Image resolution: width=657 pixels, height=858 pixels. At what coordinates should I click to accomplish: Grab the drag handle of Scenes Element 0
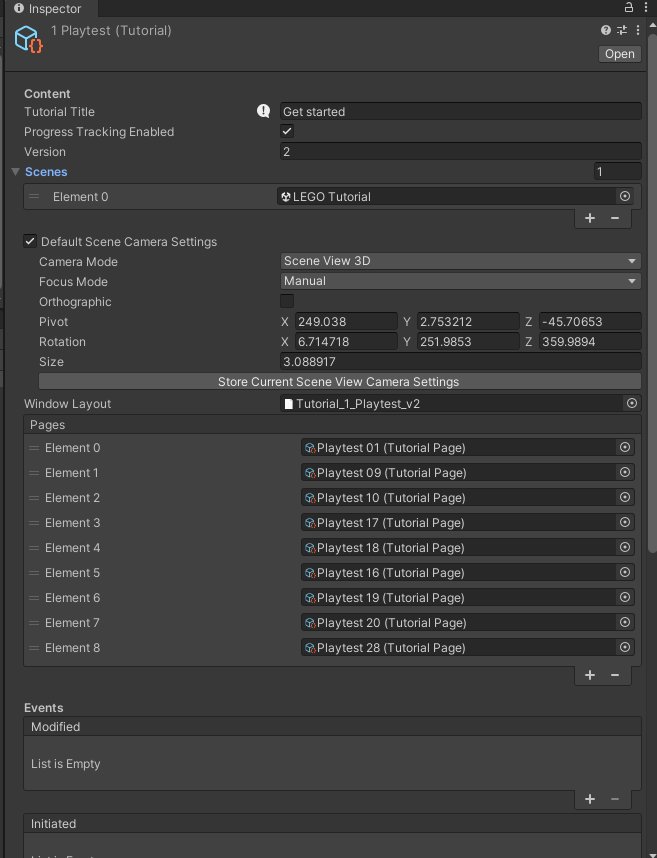click(34, 196)
